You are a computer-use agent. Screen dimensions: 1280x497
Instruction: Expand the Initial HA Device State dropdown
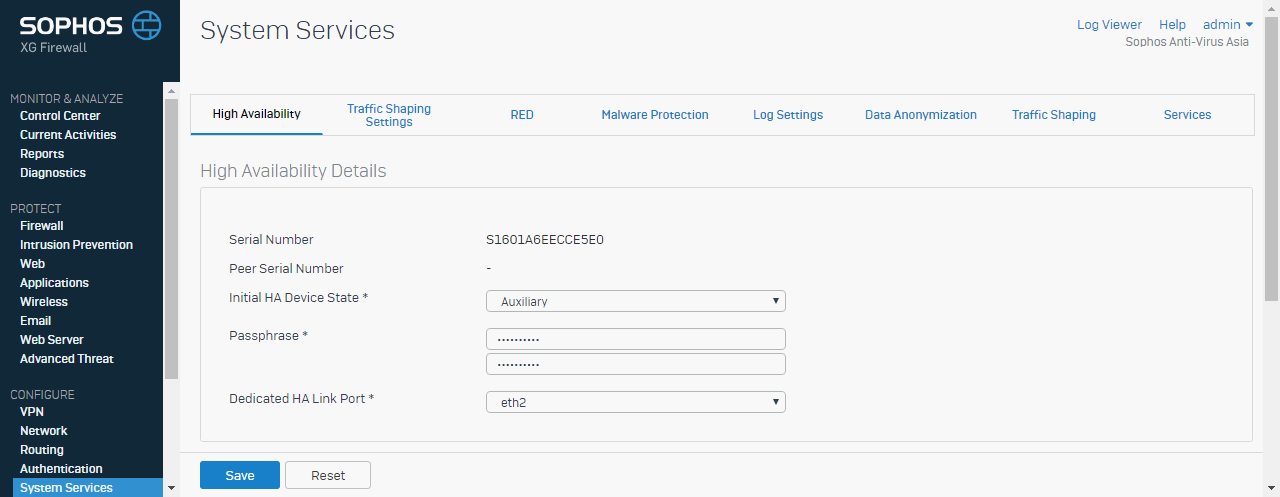pos(636,301)
